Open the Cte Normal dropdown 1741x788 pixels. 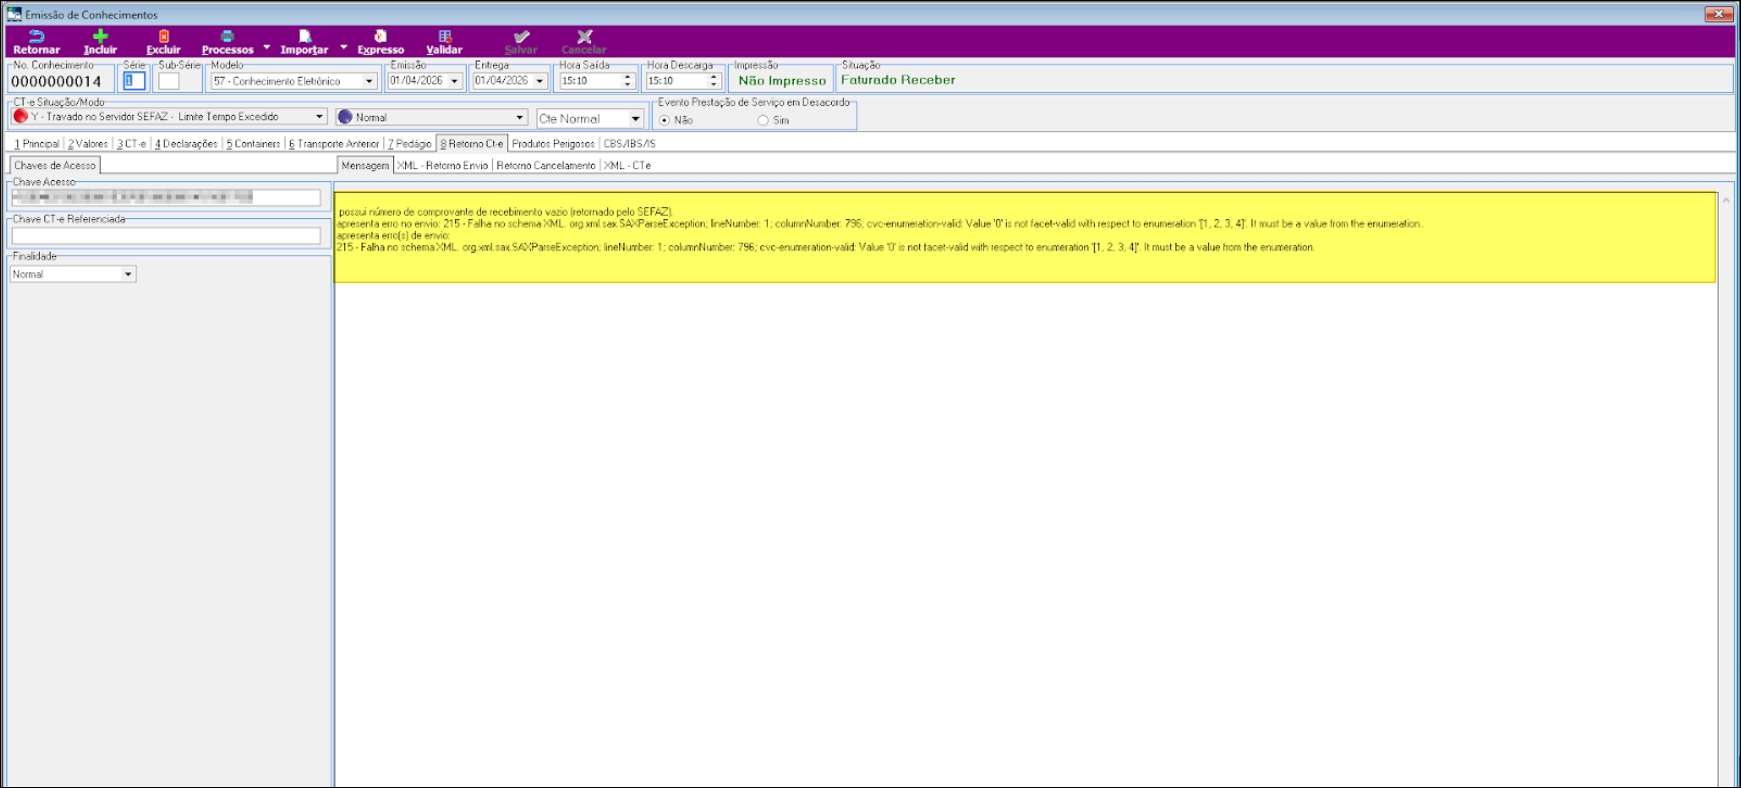click(635, 119)
